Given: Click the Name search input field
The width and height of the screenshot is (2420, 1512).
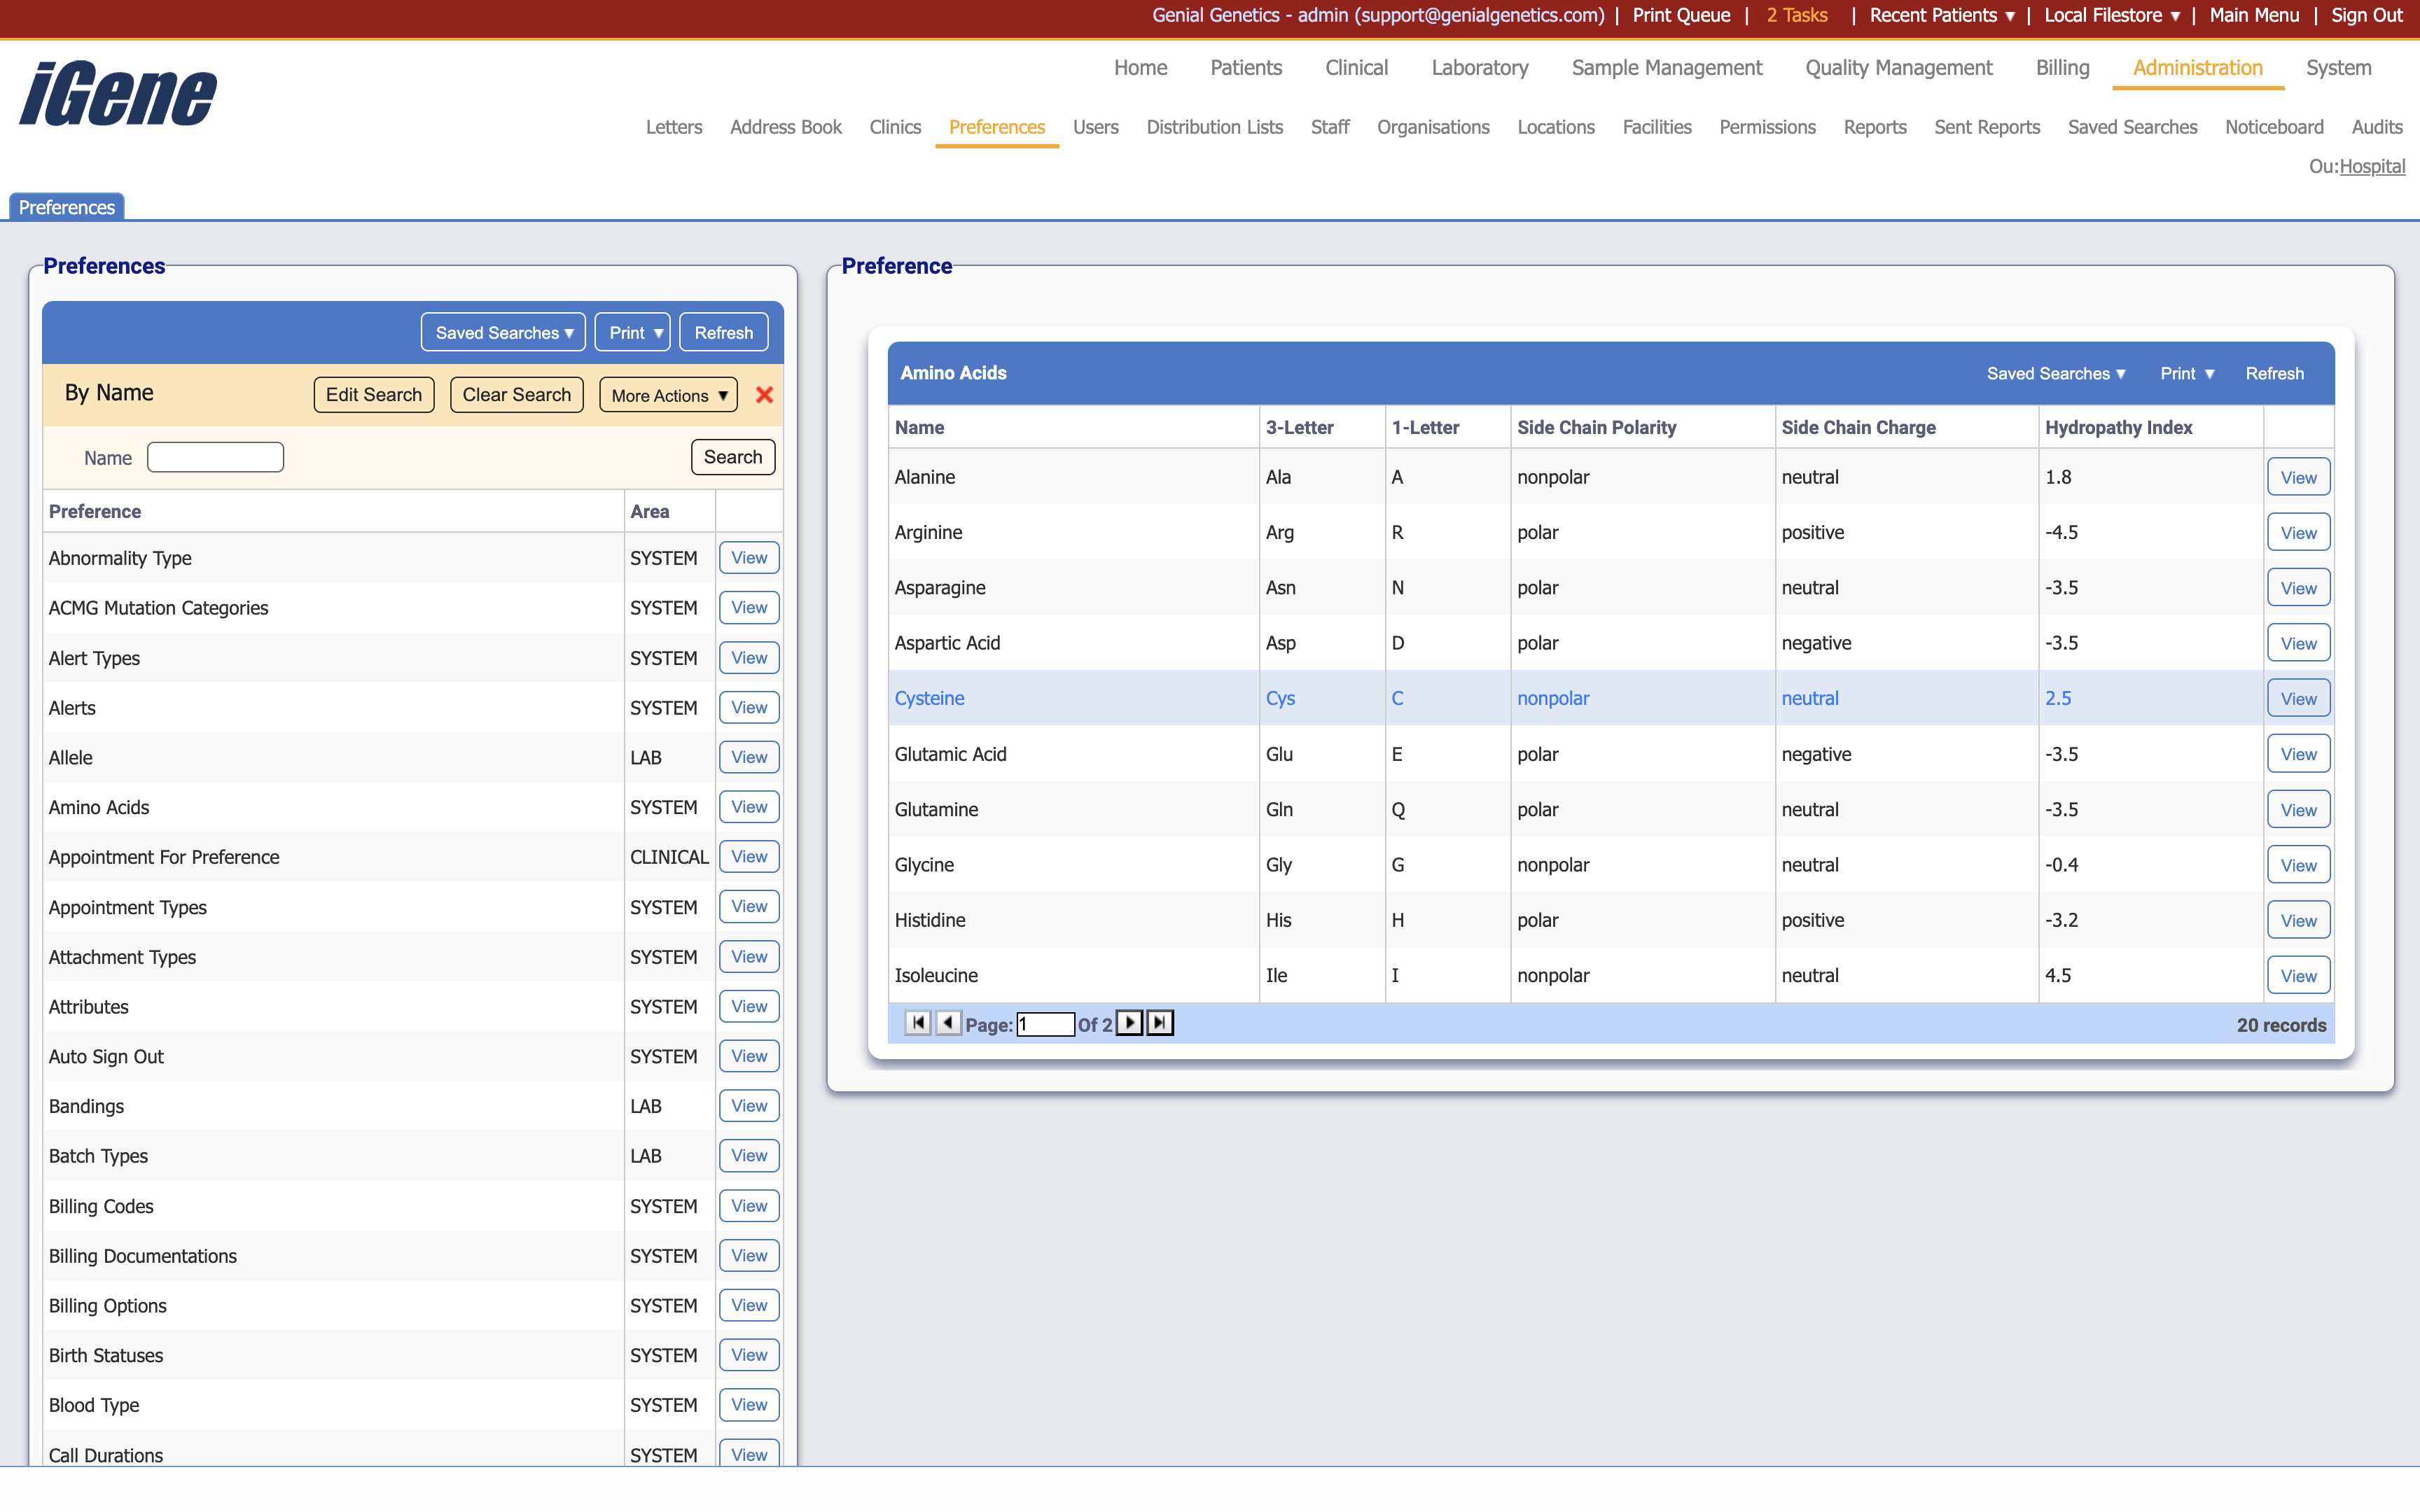Looking at the screenshot, I should (x=215, y=457).
